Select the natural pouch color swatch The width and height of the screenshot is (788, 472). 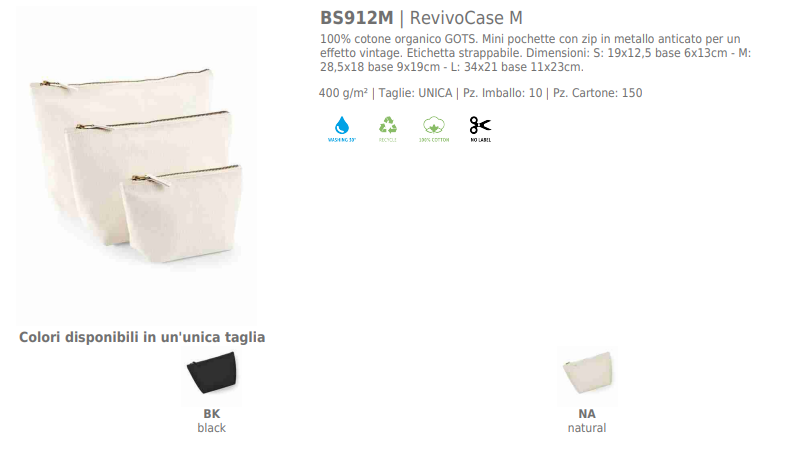coord(587,373)
